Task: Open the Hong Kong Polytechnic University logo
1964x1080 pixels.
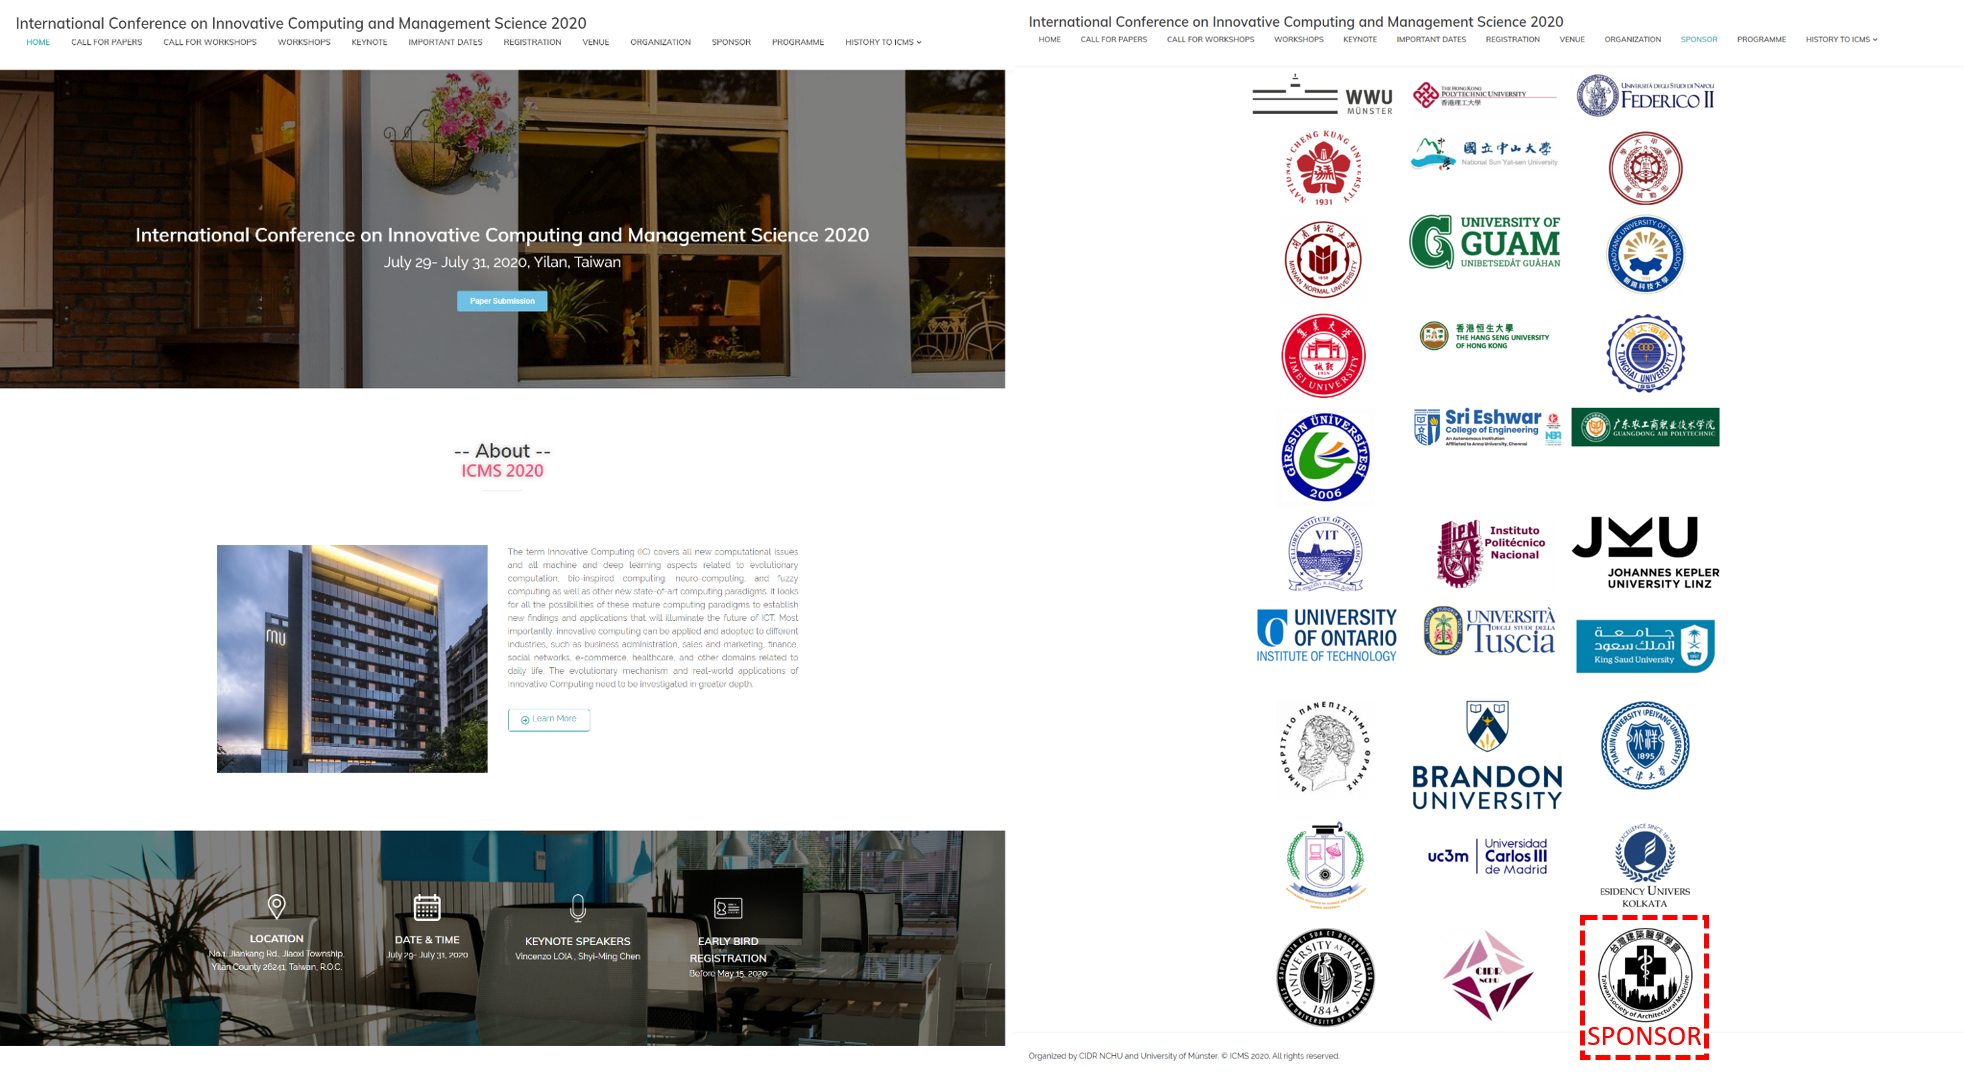Action: pos(1484,95)
